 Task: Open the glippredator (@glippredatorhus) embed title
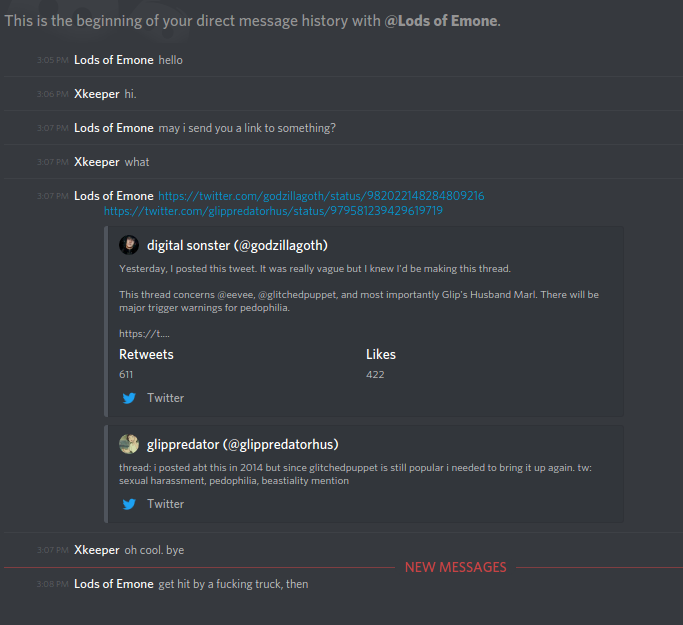(x=243, y=444)
